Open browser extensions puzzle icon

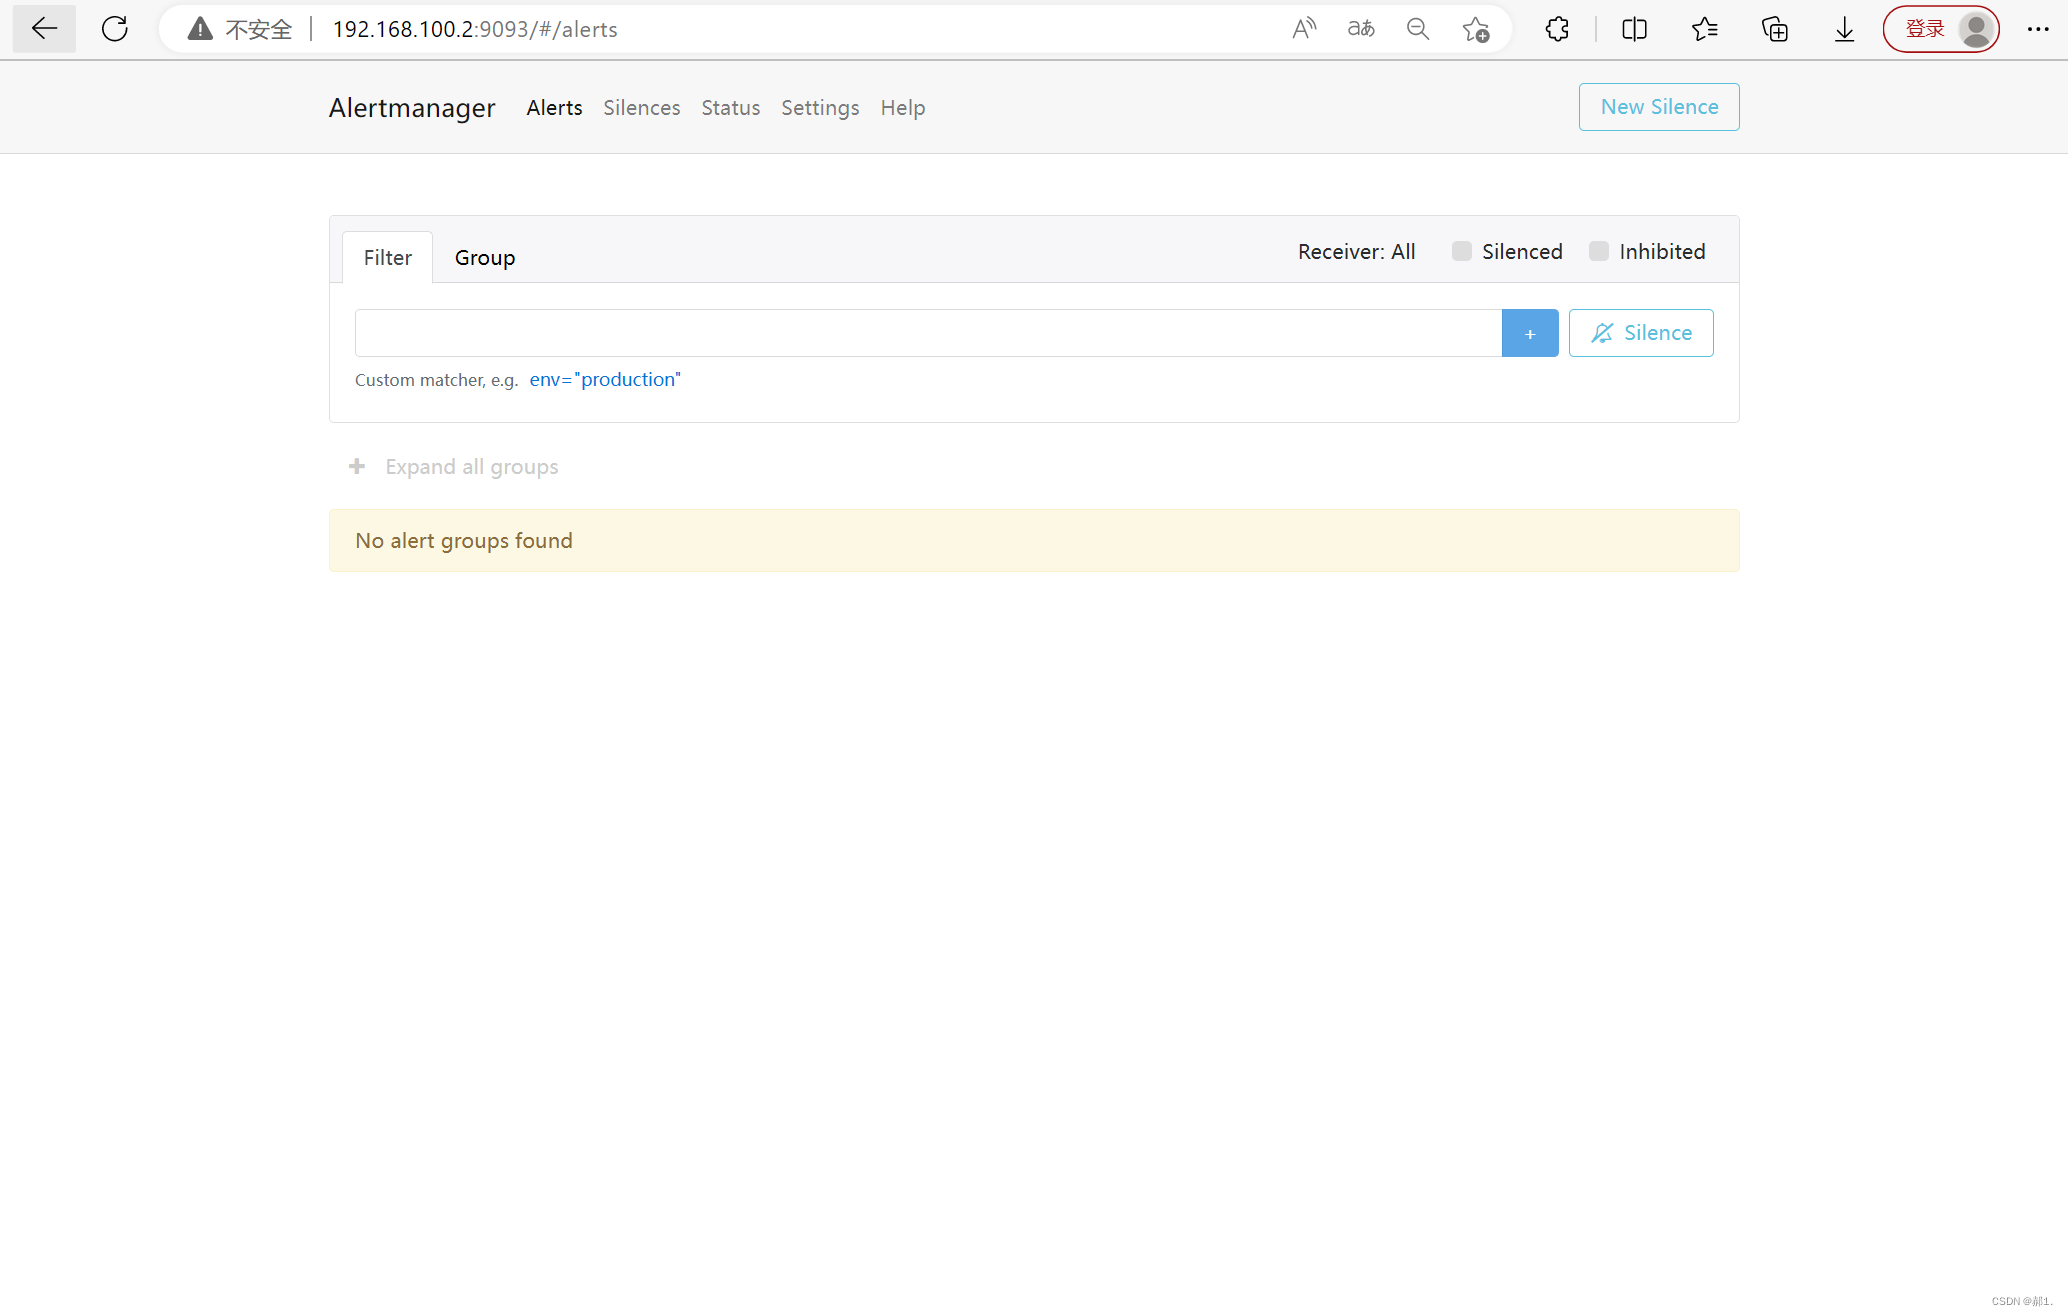pos(1557,29)
